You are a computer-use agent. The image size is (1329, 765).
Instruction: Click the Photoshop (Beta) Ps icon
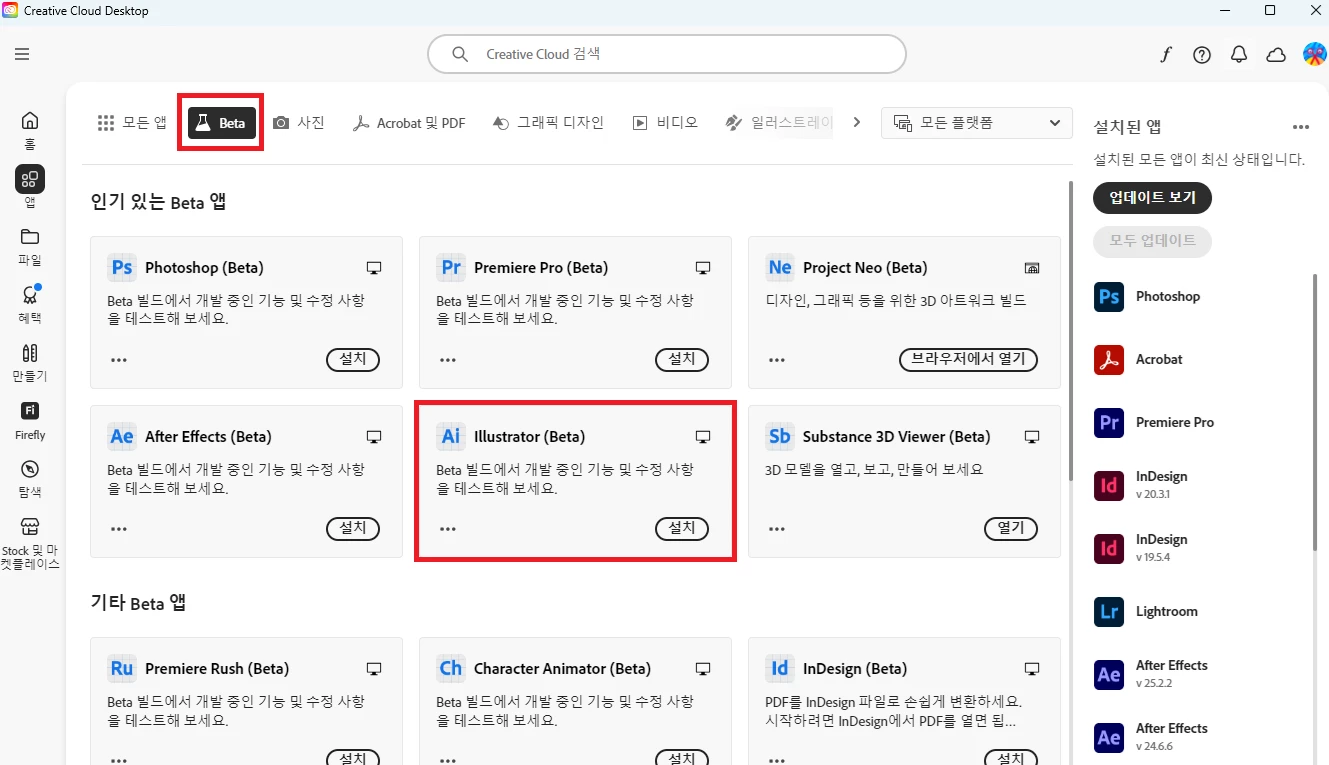pyautogui.click(x=122, y=267)
